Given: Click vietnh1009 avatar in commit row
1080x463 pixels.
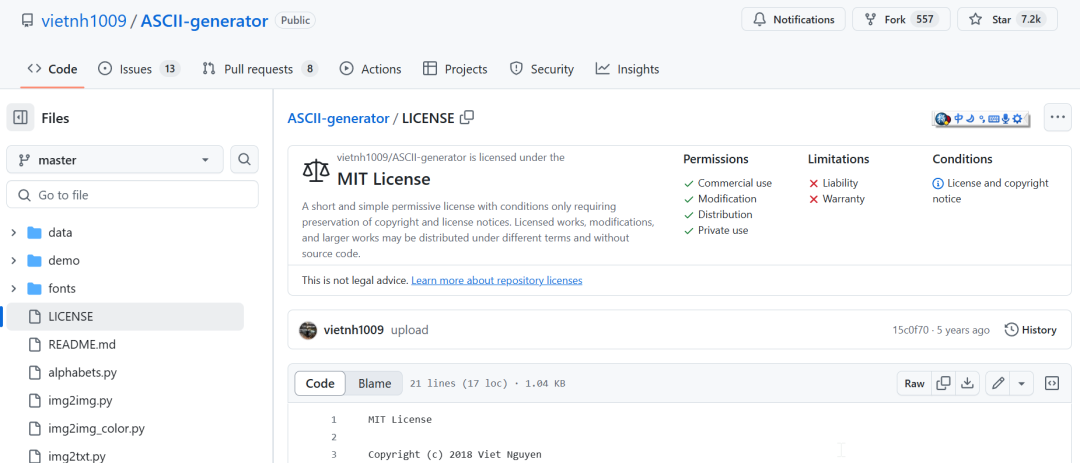Looking at the screenshot, I should coord(308,330).
